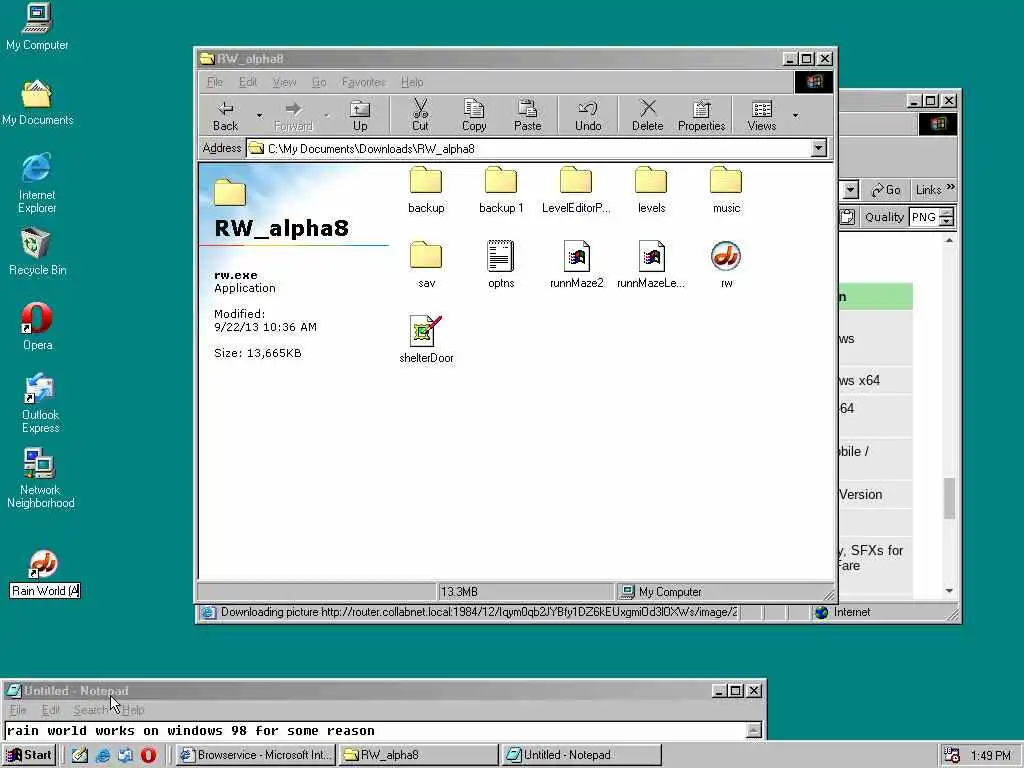
Task: Open the Notepad Edit menu
Action: click(50, 710)
